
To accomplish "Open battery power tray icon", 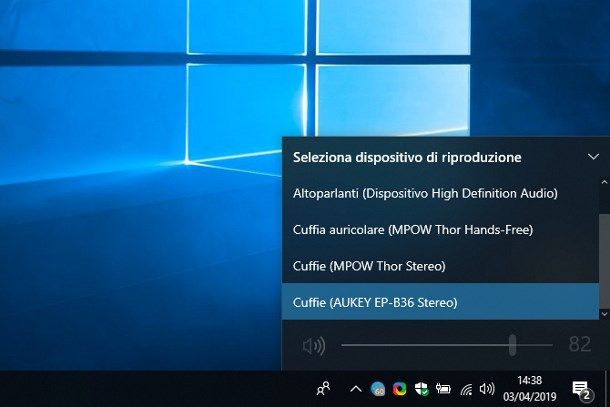I will point(443,388).
